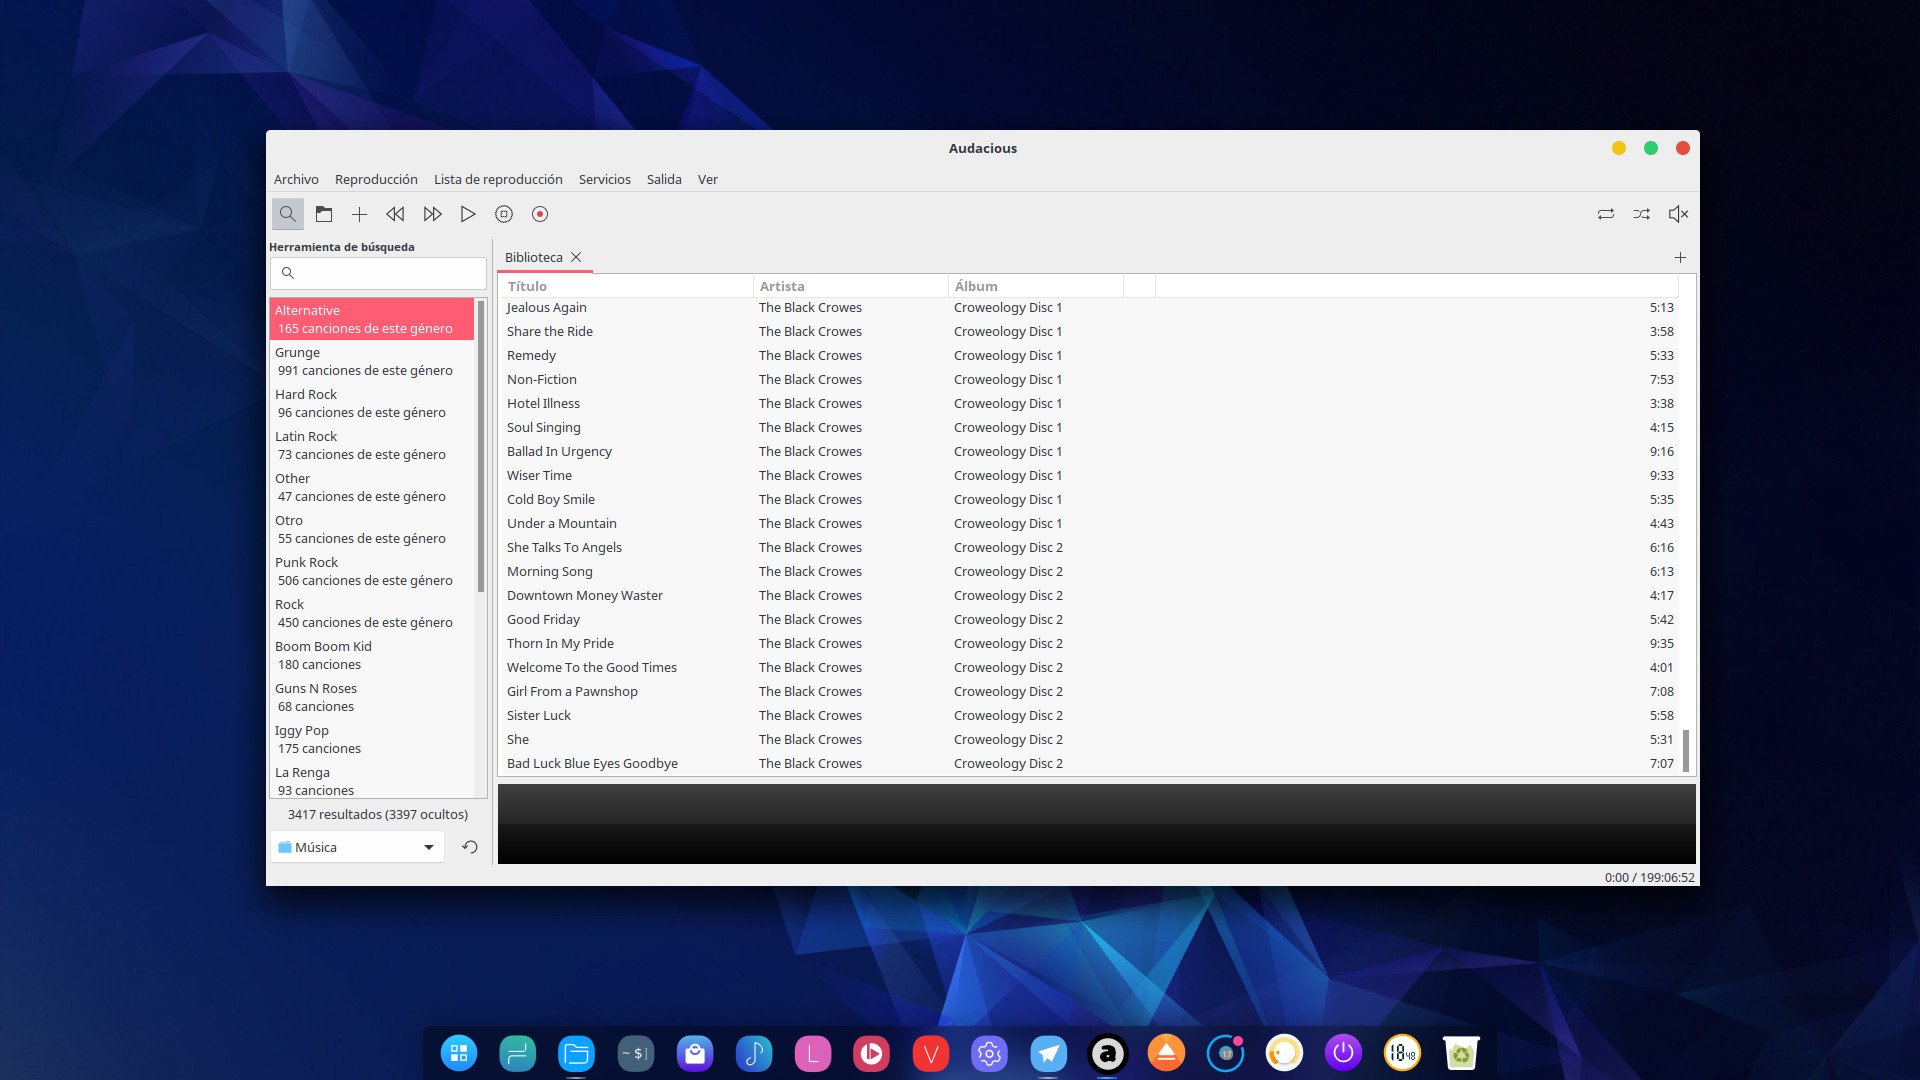The width and height of the screenshot is (1920, 1080).
Task: Click the power button dock icon
Action: [x=1343, y=1053]
